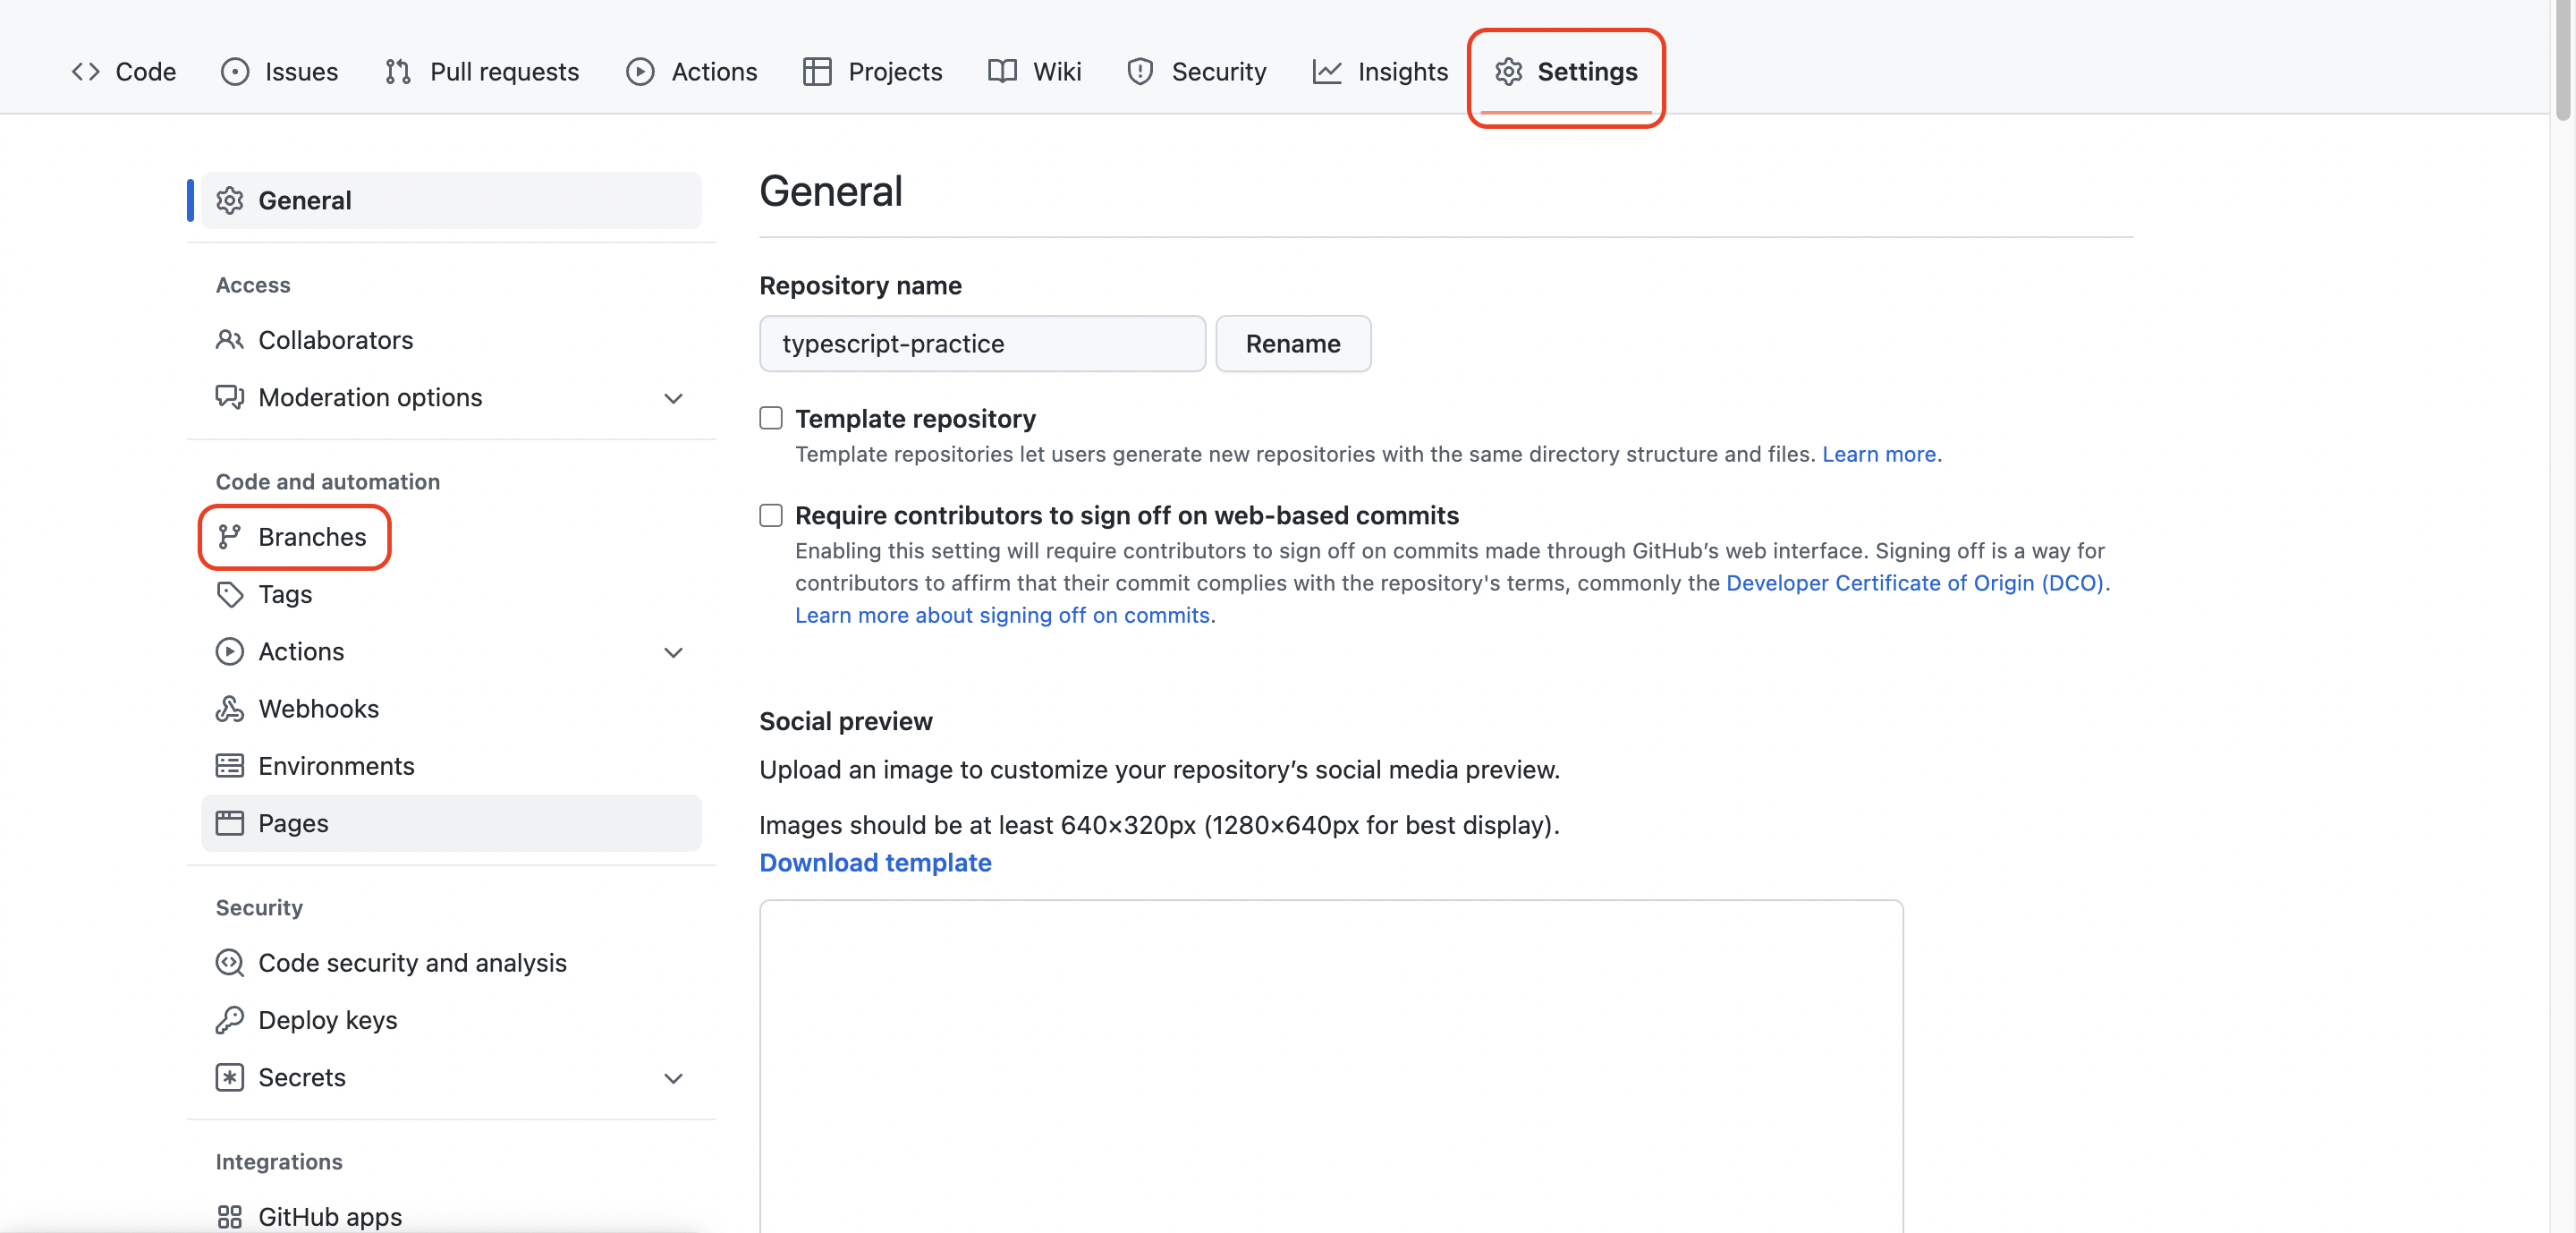This screenshot has height=1233, width=2576.
Task: Open the GitHub apps sidebar entry
Action: (x=451, y=1216)
